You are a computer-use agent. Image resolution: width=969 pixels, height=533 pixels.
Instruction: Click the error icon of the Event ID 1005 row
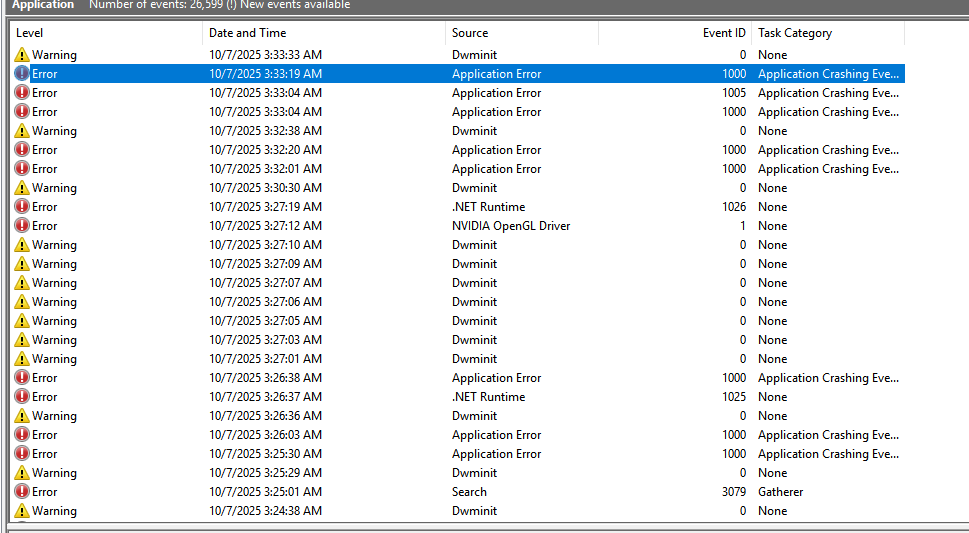click(22, 93)
